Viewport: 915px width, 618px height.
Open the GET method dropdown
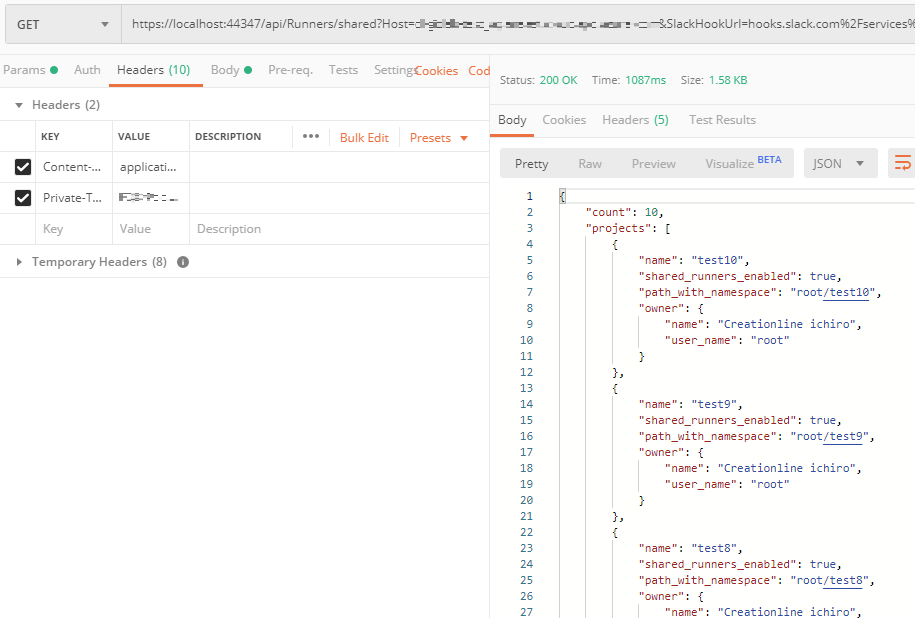63,25
